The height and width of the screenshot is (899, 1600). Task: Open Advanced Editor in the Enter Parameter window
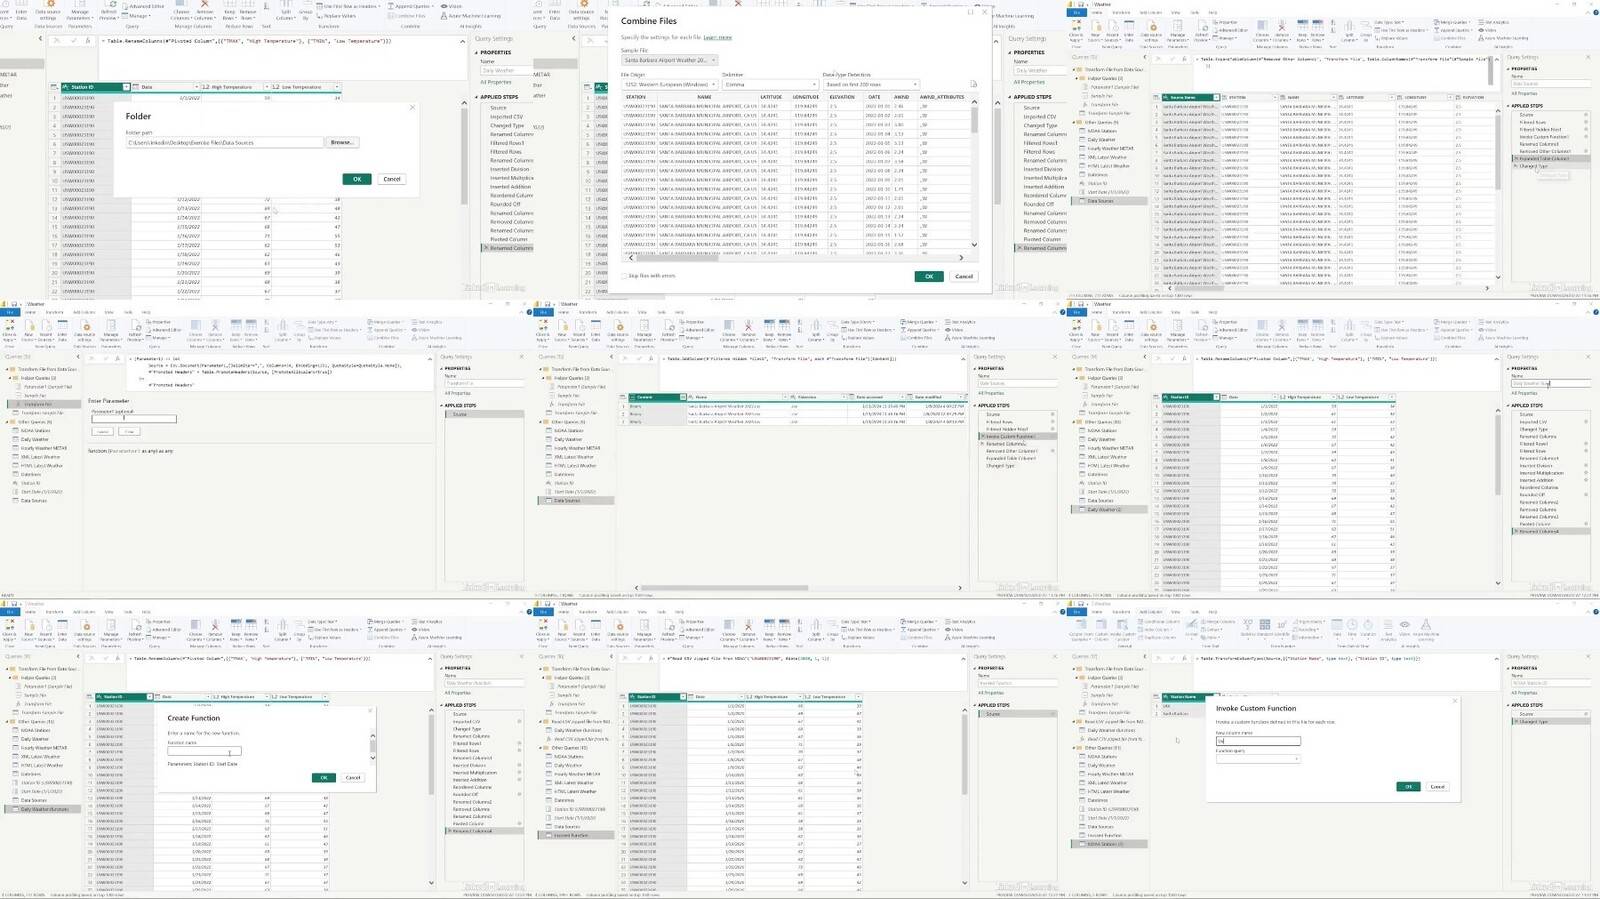pos(165,329)
